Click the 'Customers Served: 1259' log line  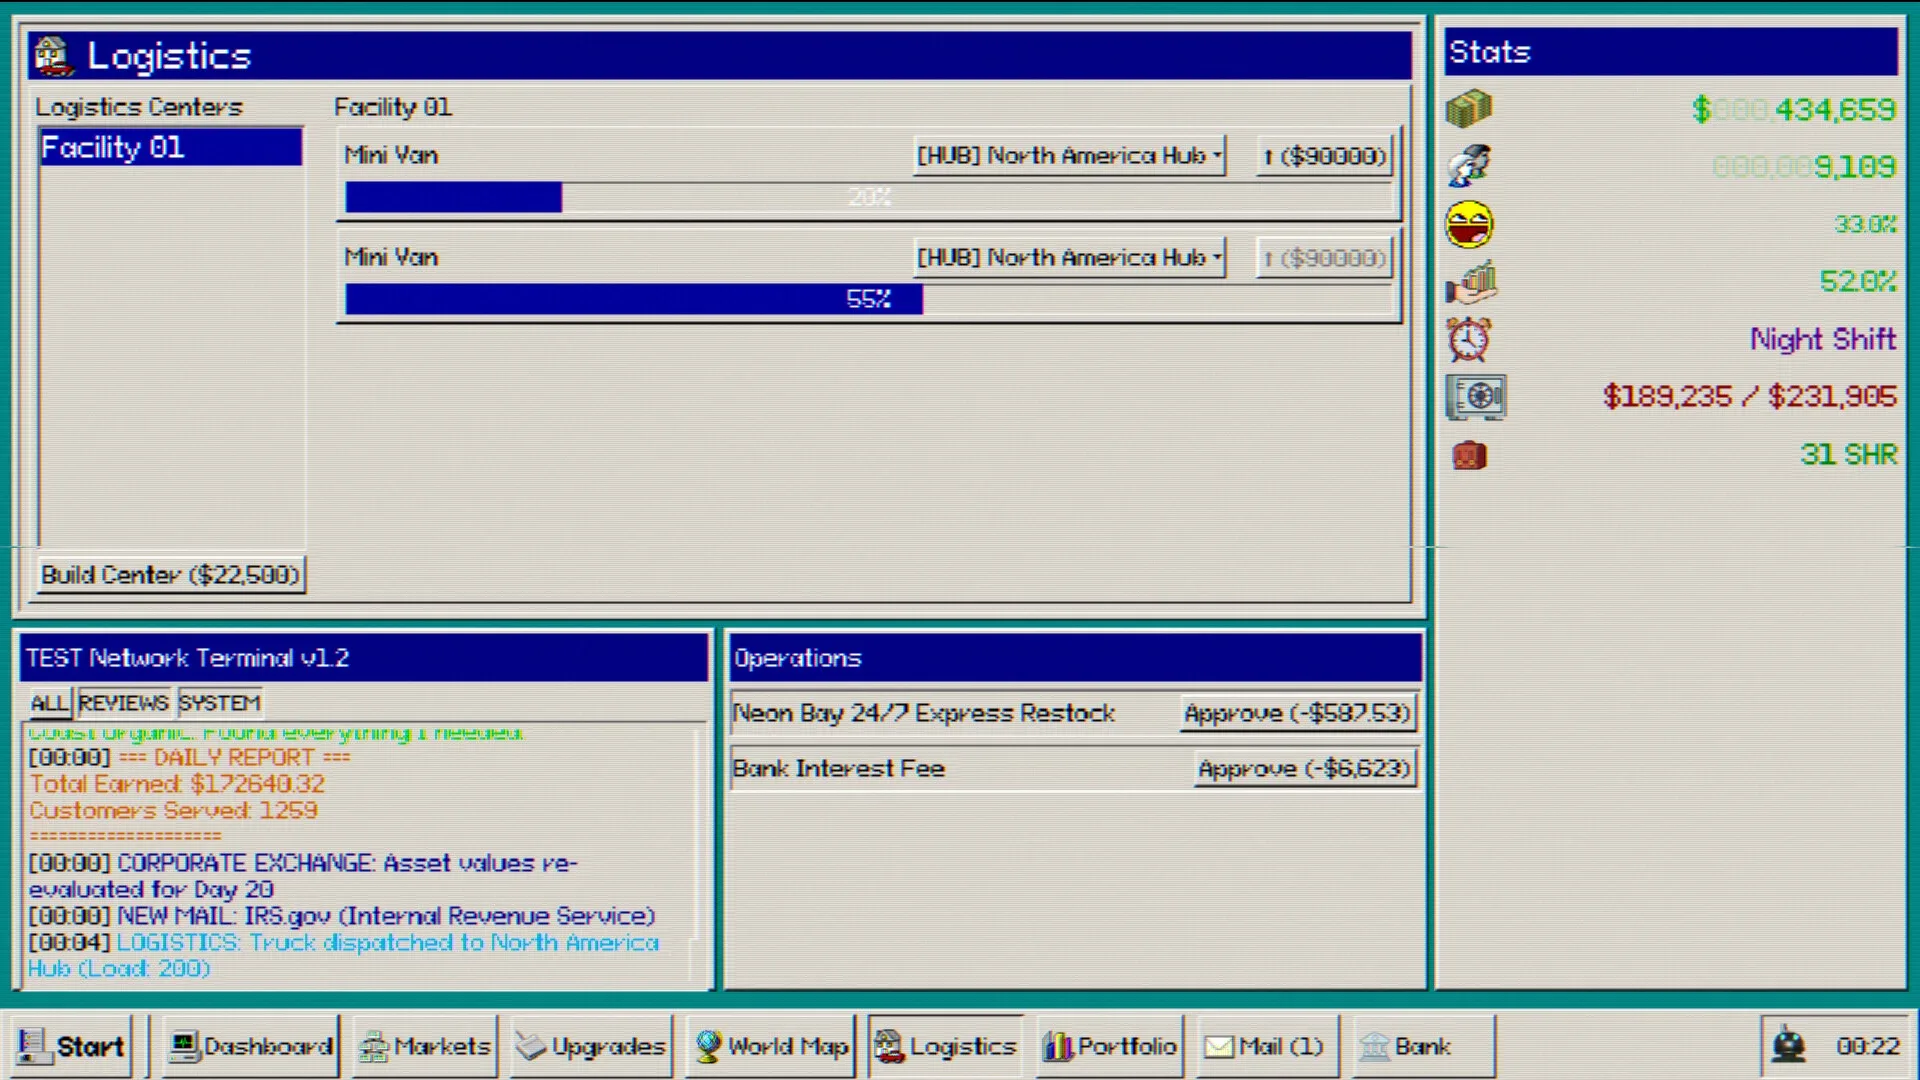(x=173, y=810)
